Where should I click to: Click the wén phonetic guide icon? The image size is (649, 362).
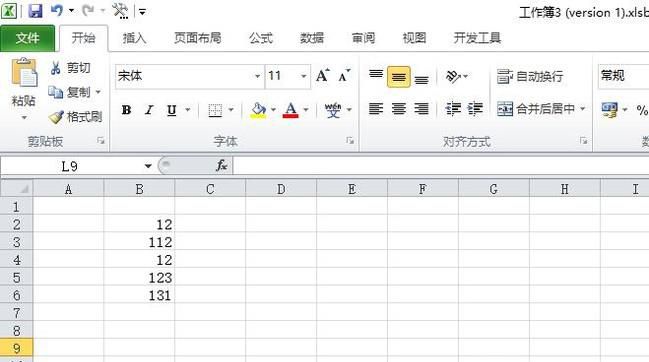click(x=333, y=110)
